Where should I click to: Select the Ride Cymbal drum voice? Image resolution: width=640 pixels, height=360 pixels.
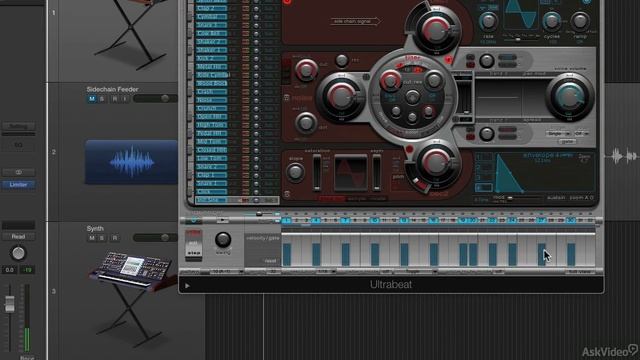pyautogui.click(x=211, y=75)
